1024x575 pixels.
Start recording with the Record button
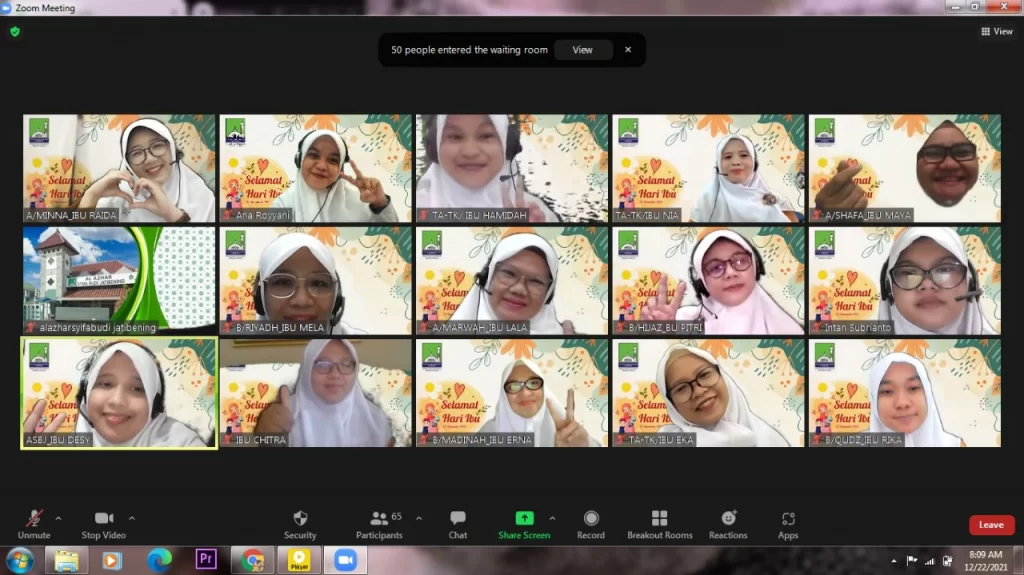coord(591,525)
